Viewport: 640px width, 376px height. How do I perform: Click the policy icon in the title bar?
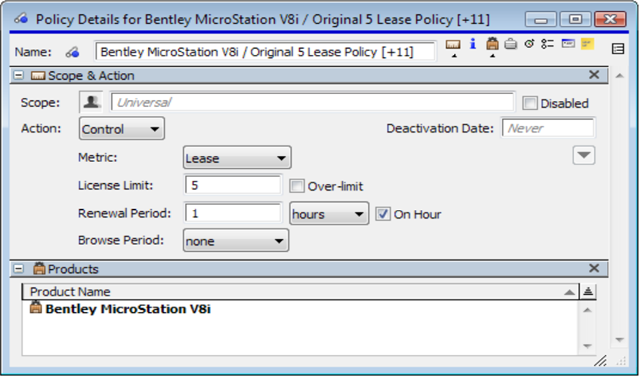(x=21, y=18)
